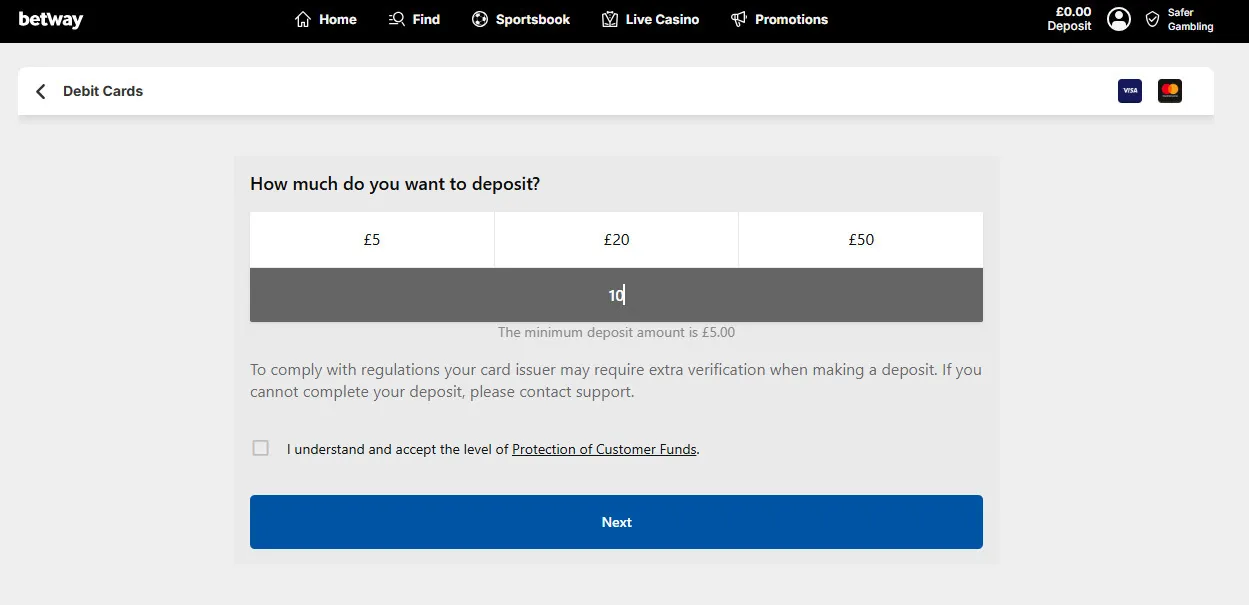Choose the £20 deposit amount

click(x=616, y=239)
